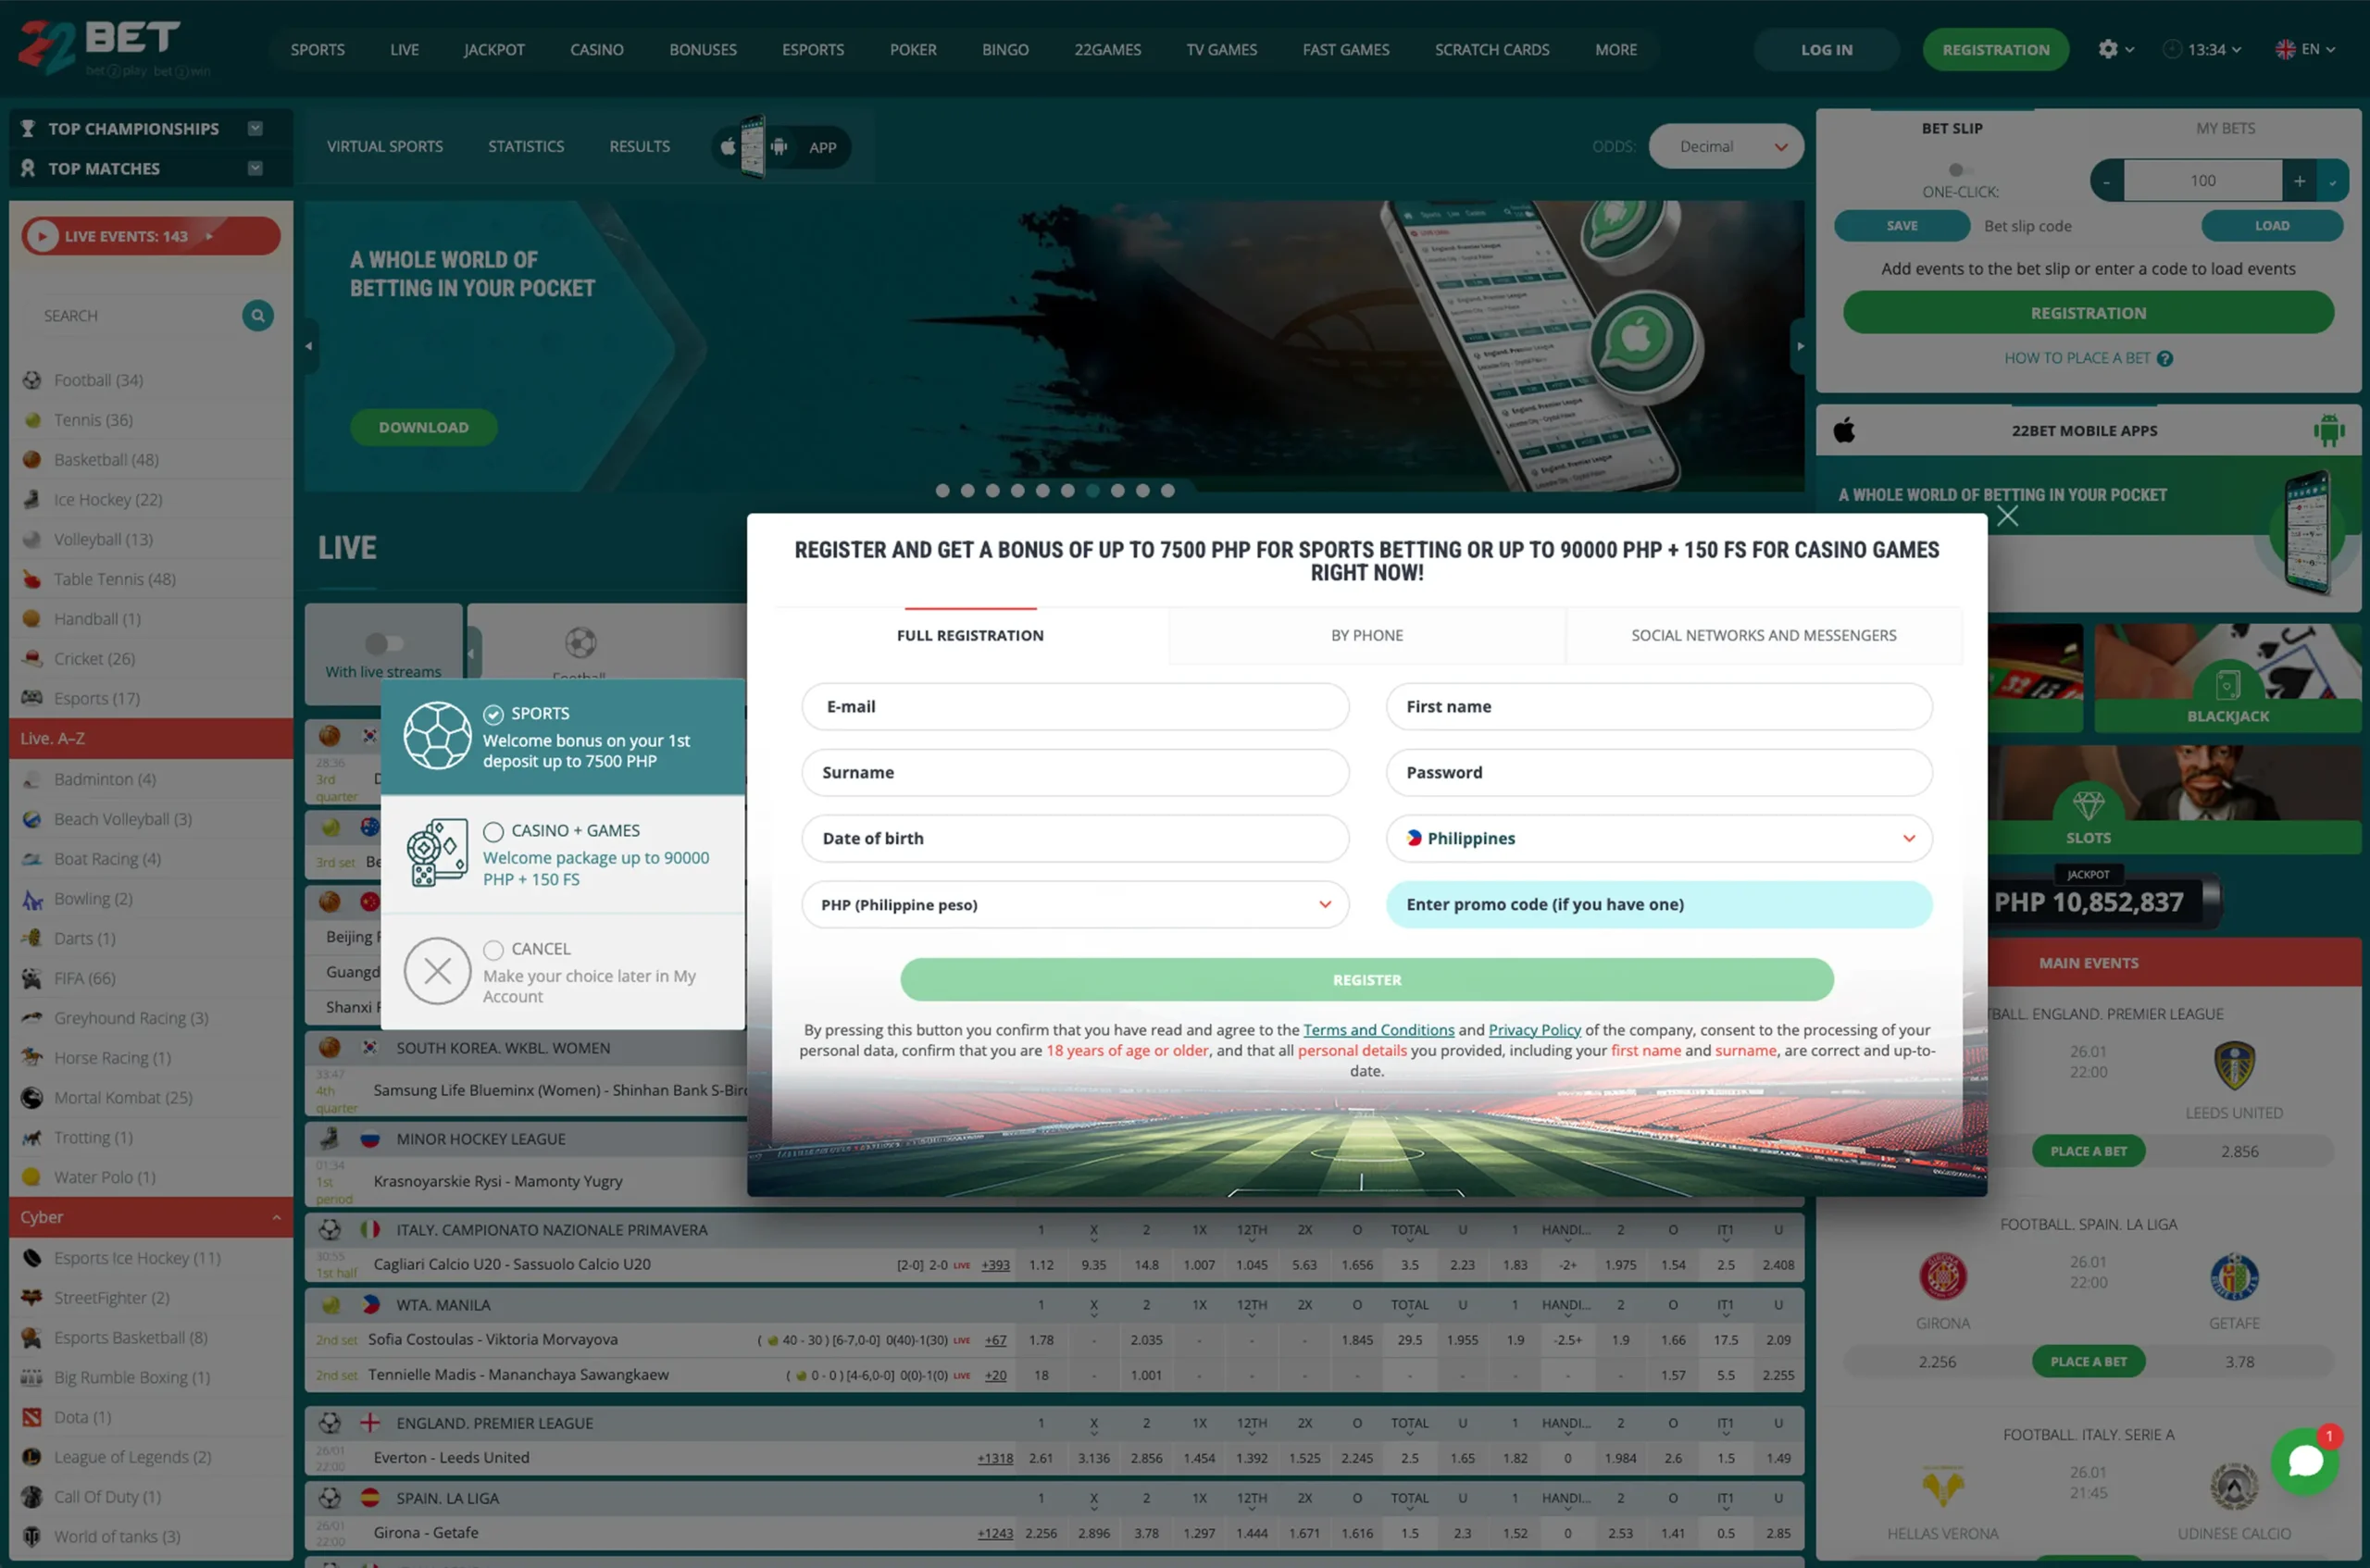Close the registration popup with X icon
Screen dimensions: 2370x1568
pyautogui.click(x=2006, y=516)
